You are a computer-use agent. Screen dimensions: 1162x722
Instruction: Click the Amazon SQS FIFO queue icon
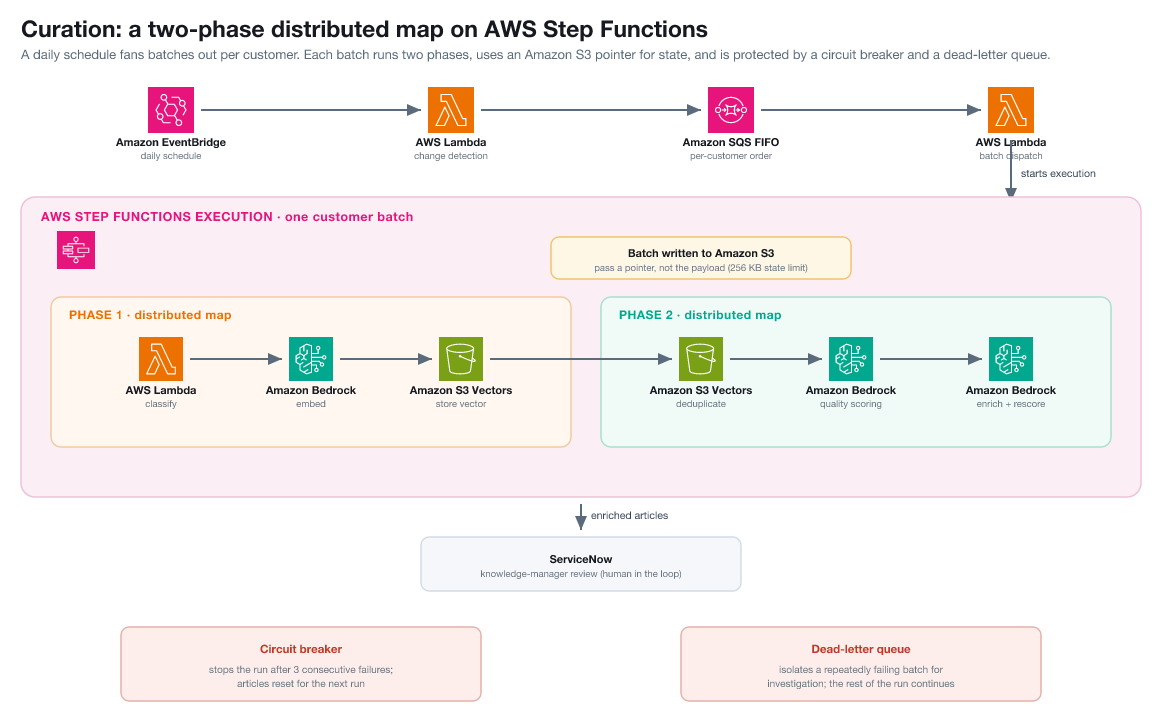(731, 110)
